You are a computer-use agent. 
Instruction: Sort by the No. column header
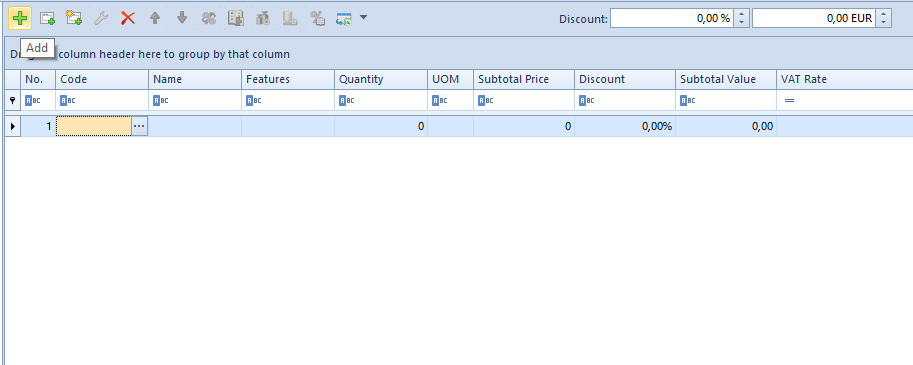point(38,79)
